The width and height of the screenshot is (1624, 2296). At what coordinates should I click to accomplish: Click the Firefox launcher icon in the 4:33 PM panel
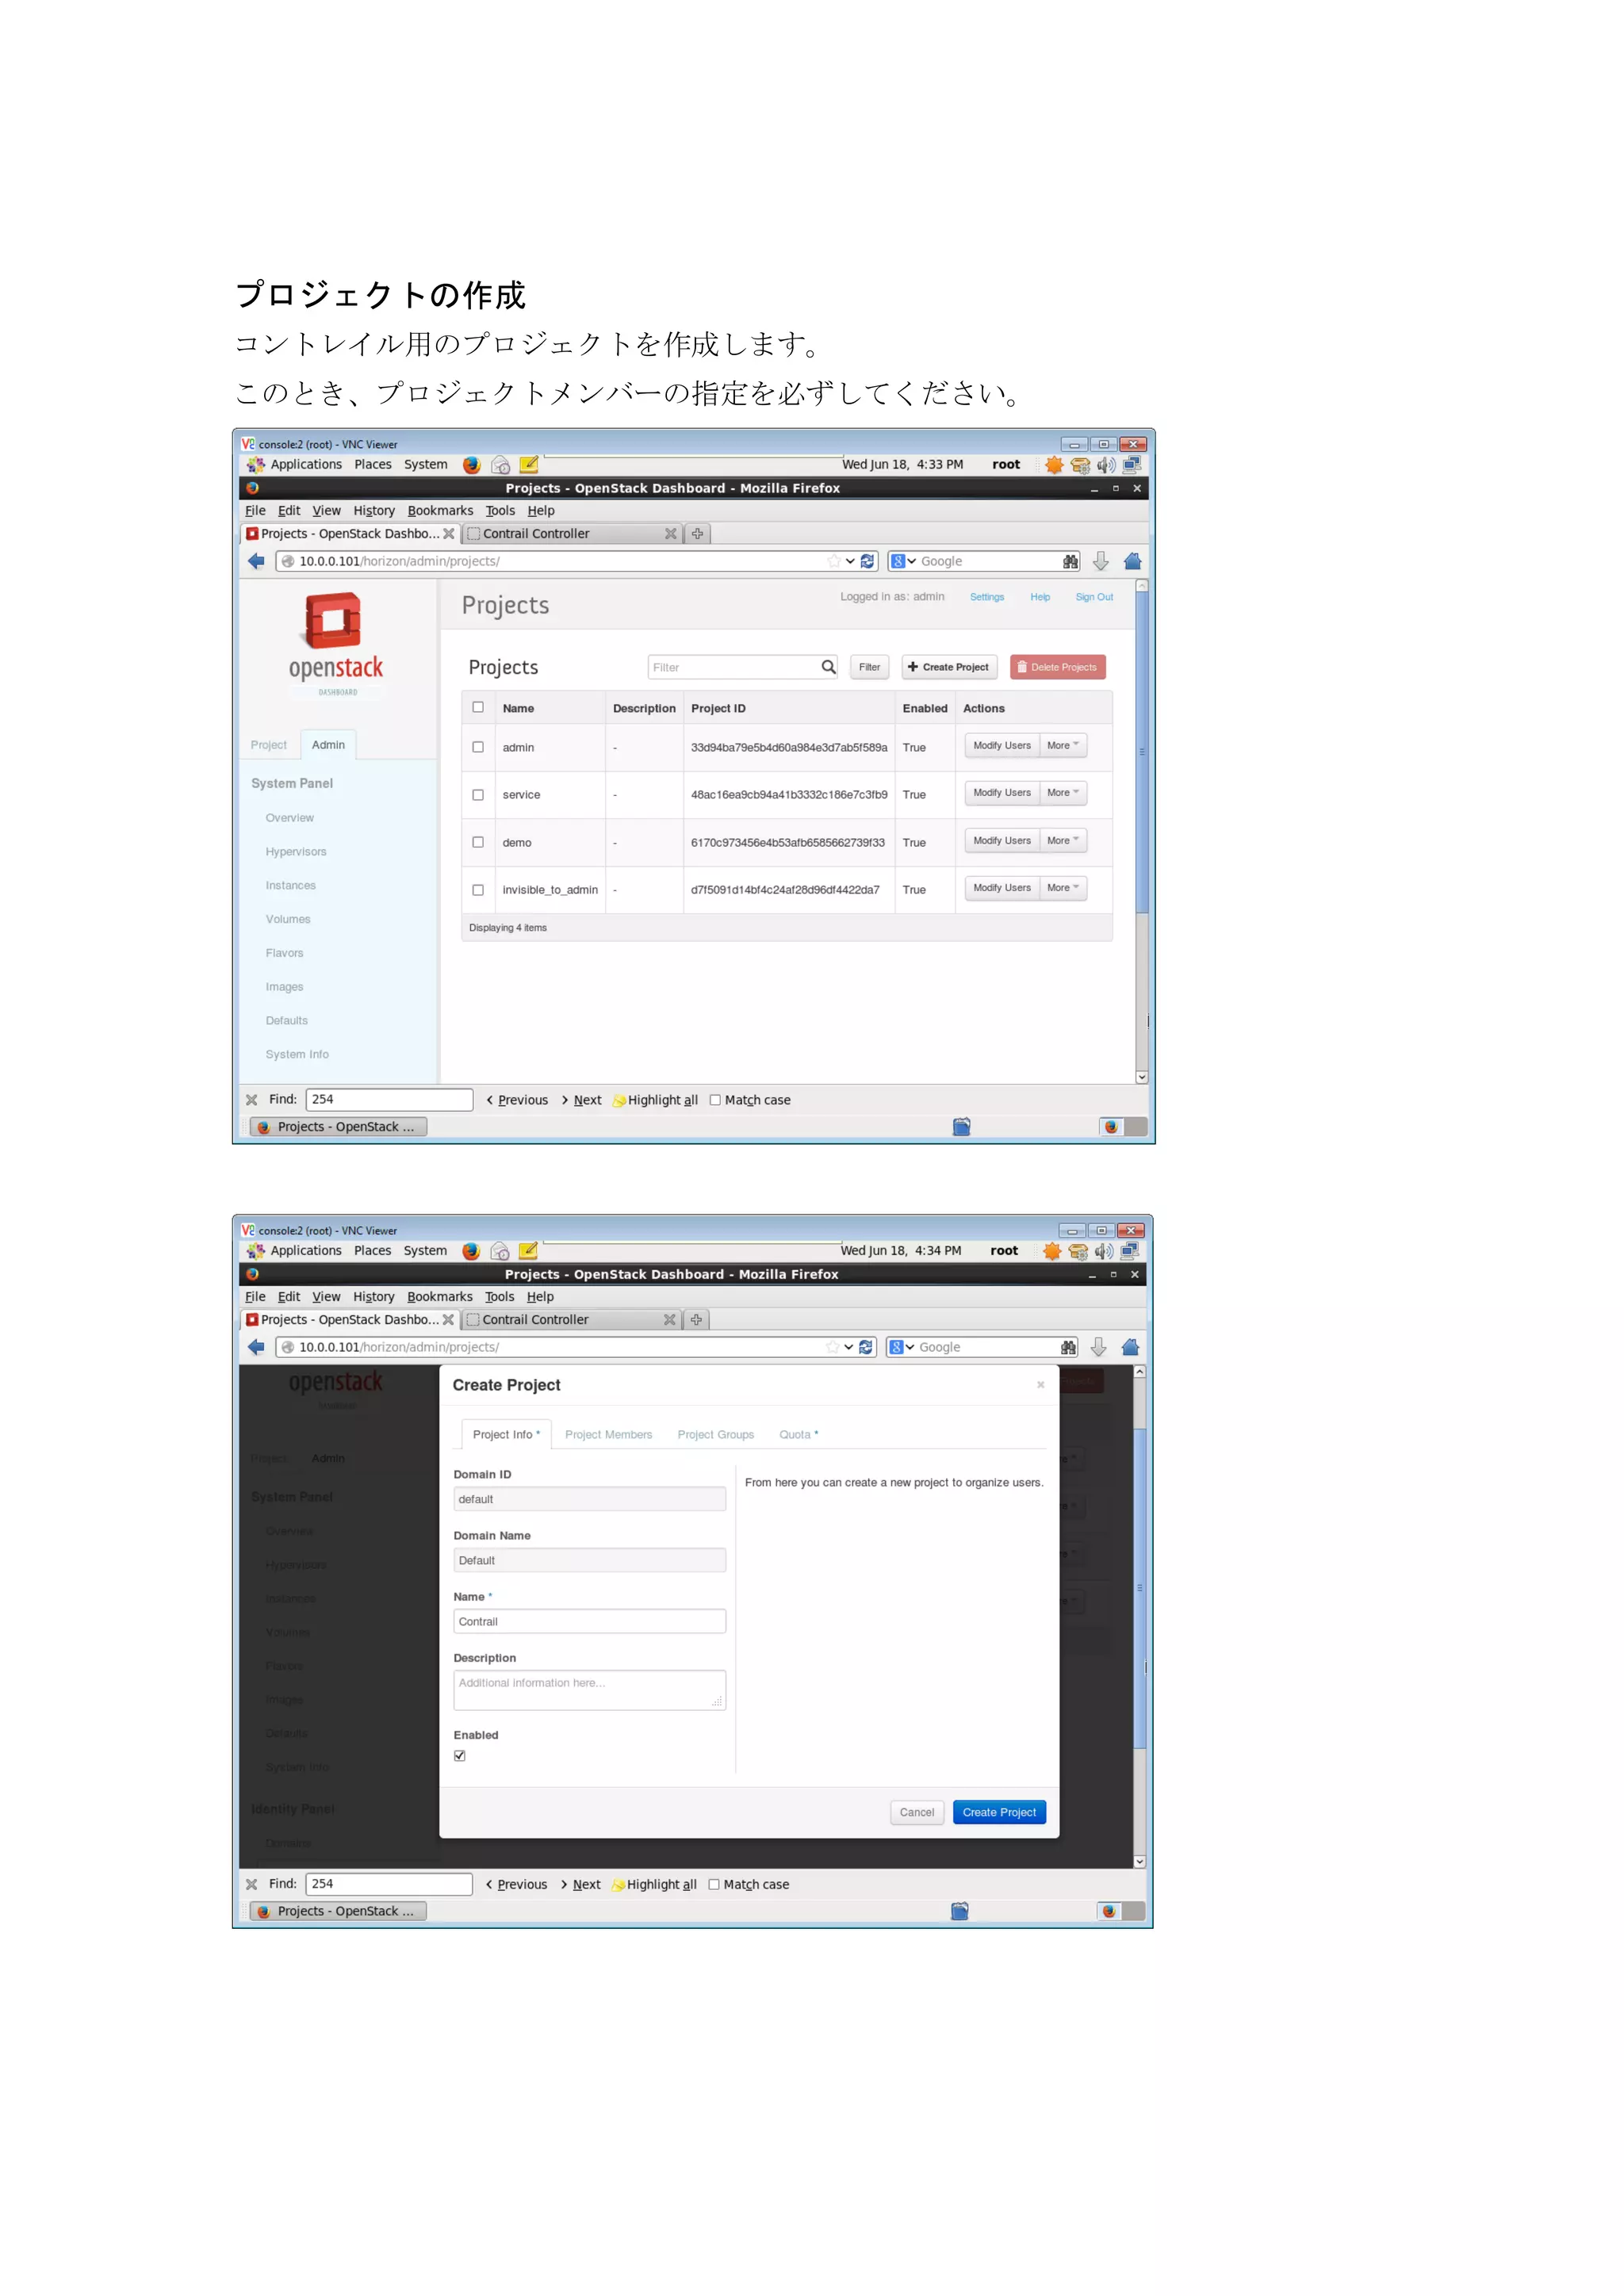click(472, 465)
